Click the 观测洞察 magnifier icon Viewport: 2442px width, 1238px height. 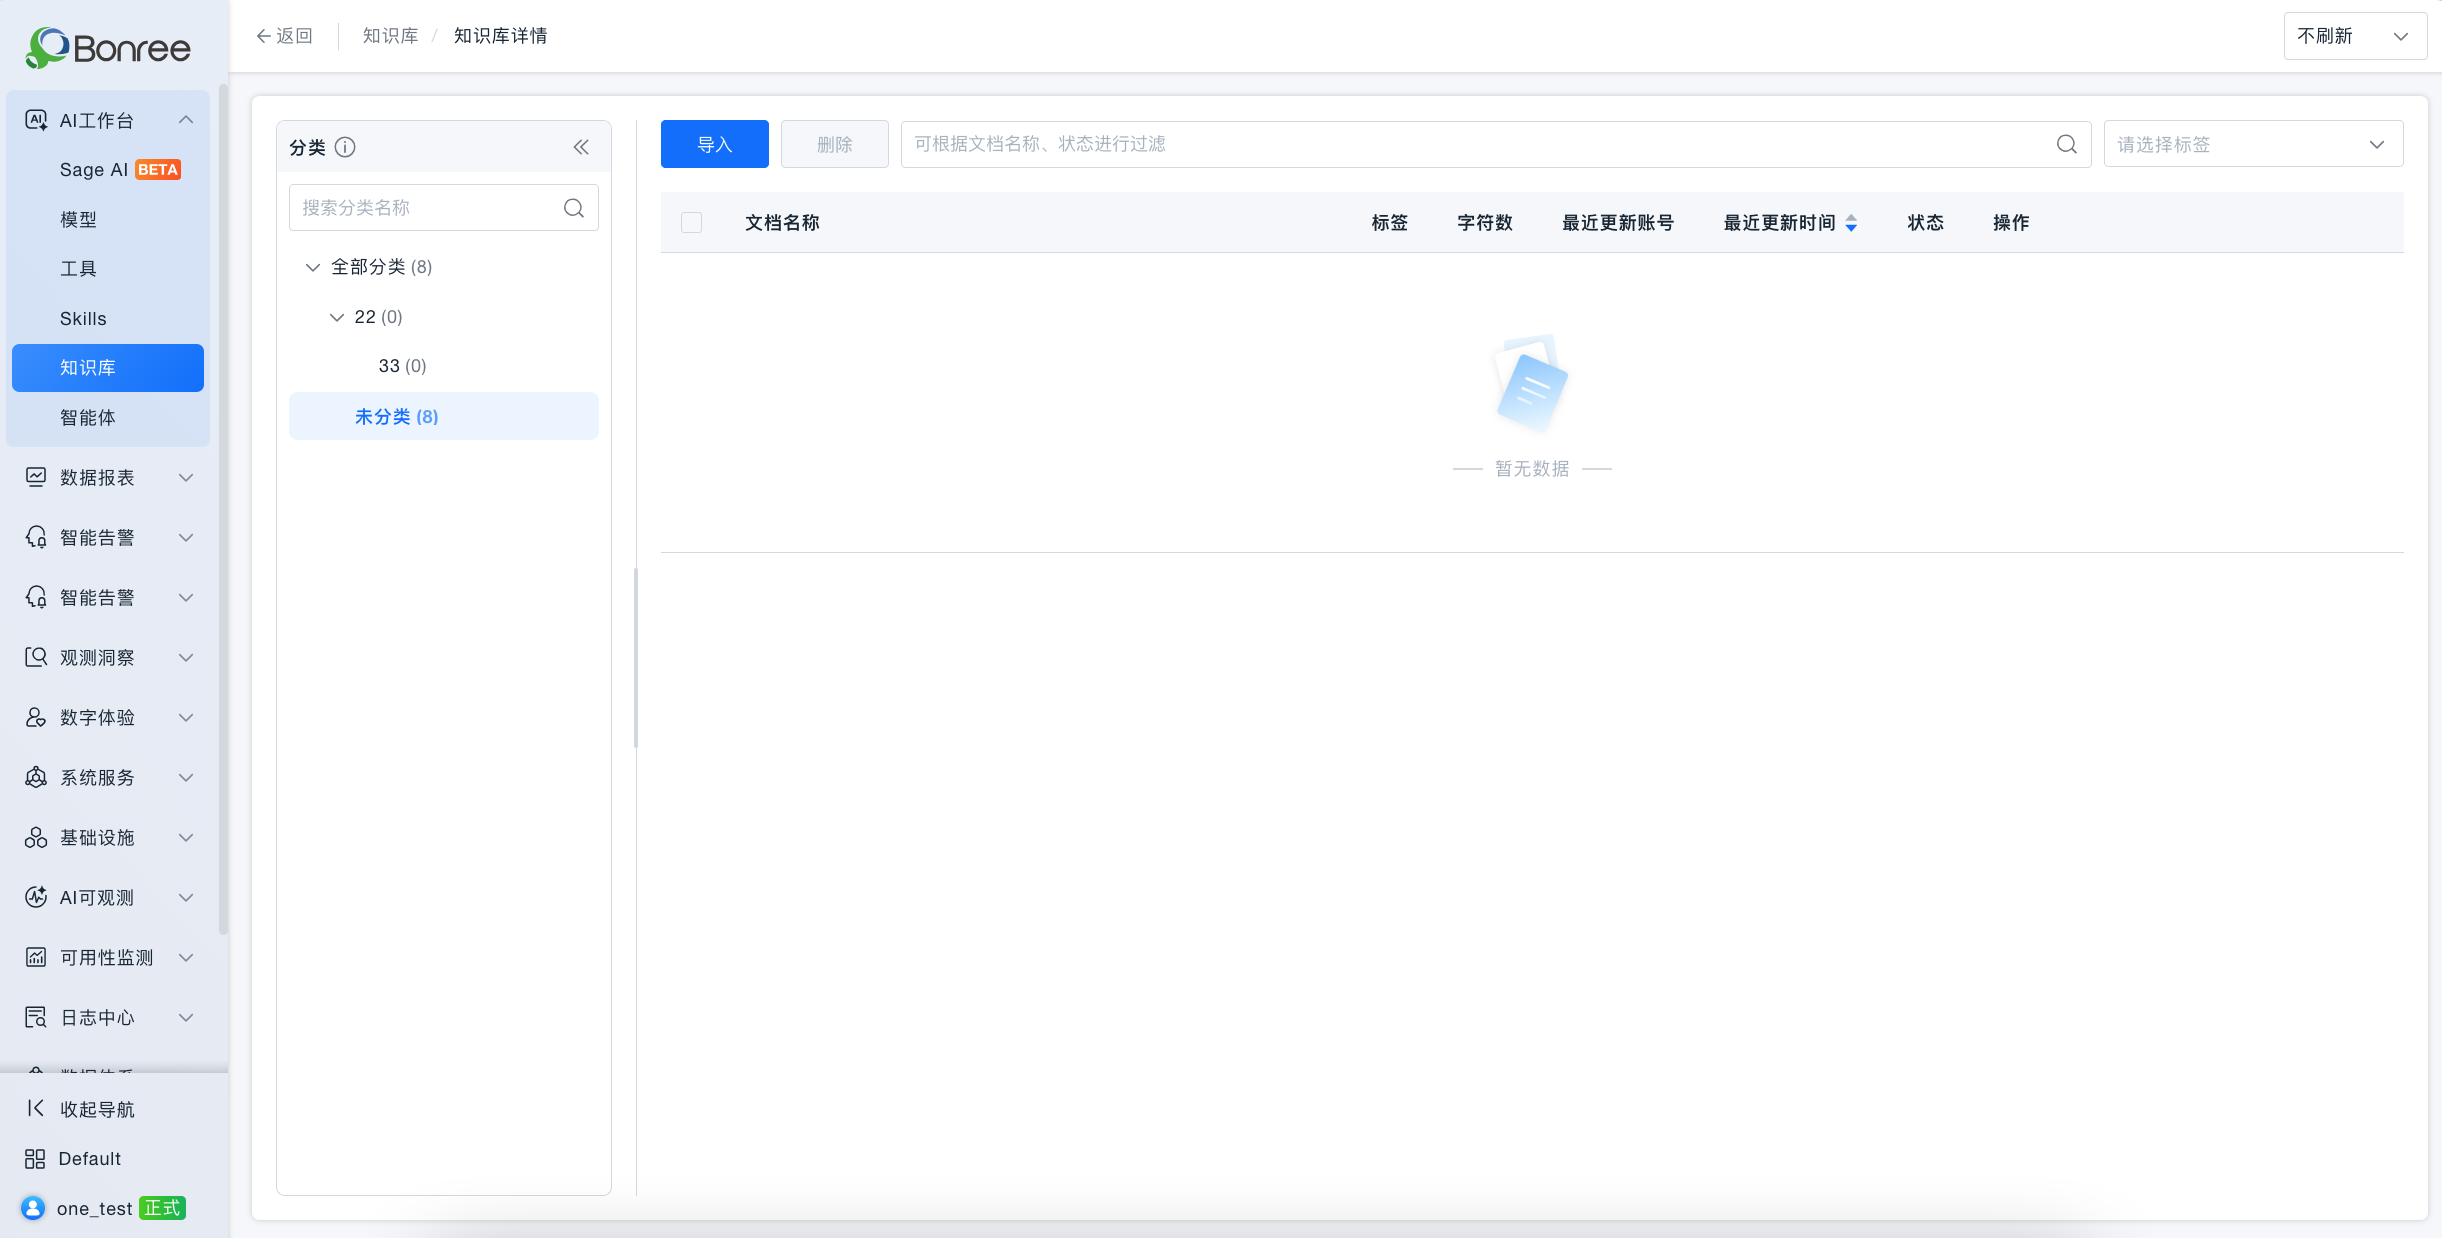pos(36,657)
